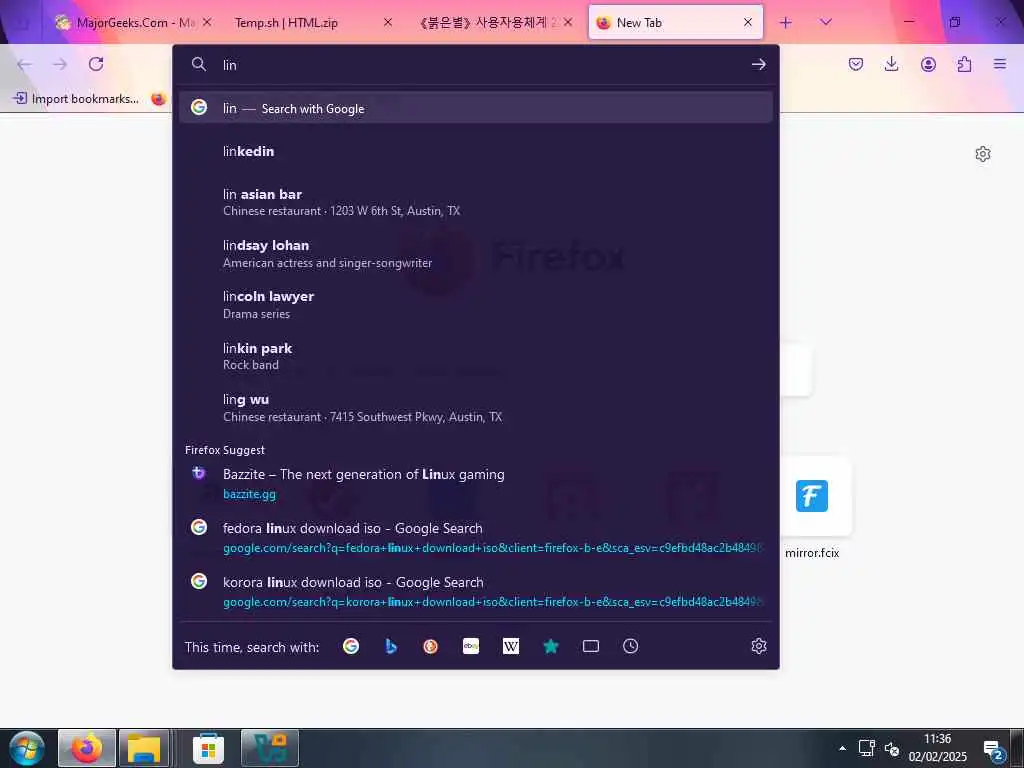Search this time with eBay
The image size is (1024, 768).
[x=471, y=646]
